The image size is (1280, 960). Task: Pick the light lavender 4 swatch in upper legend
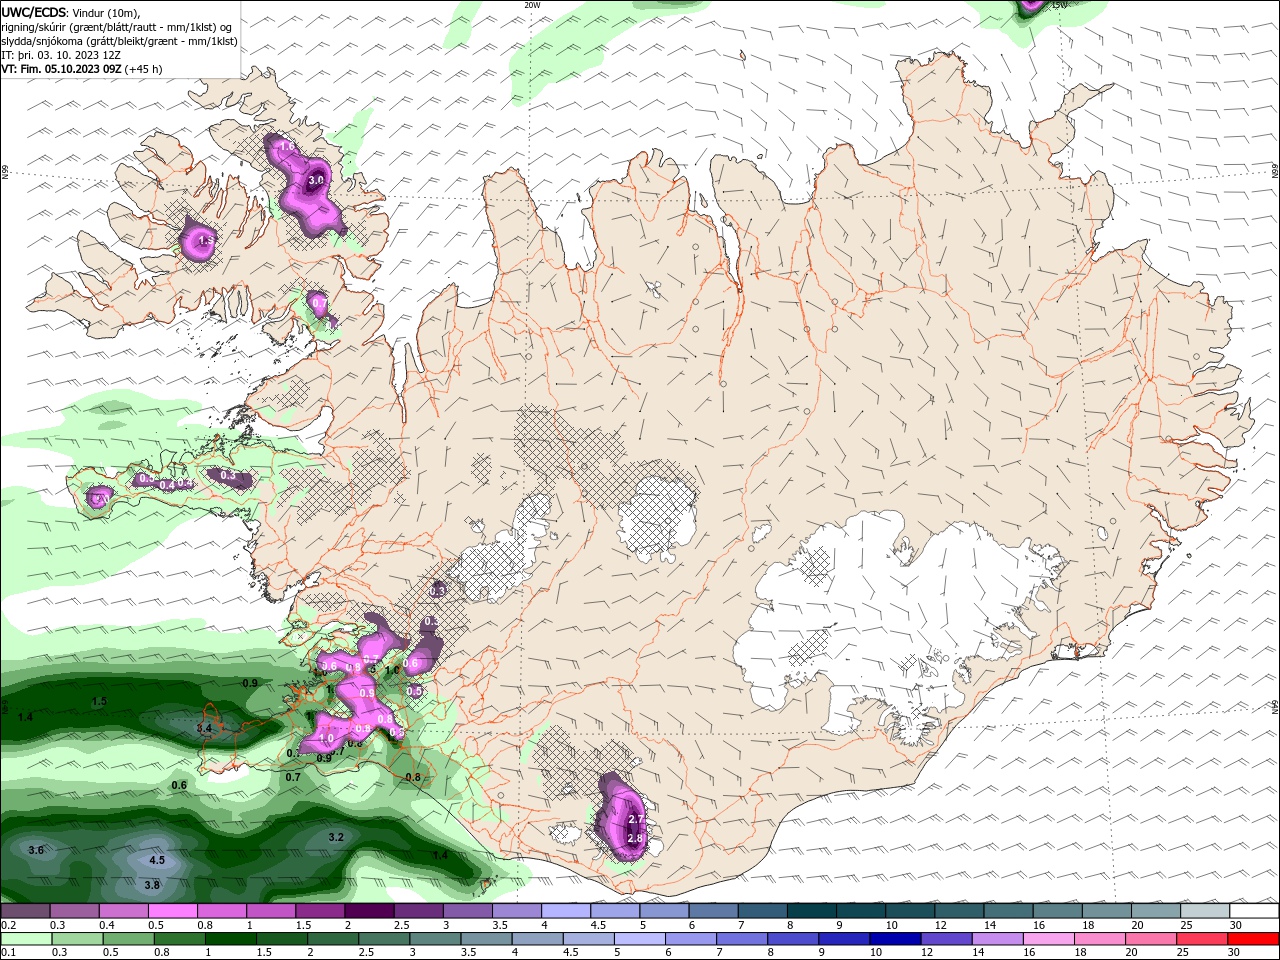click(x=565, y=911)
